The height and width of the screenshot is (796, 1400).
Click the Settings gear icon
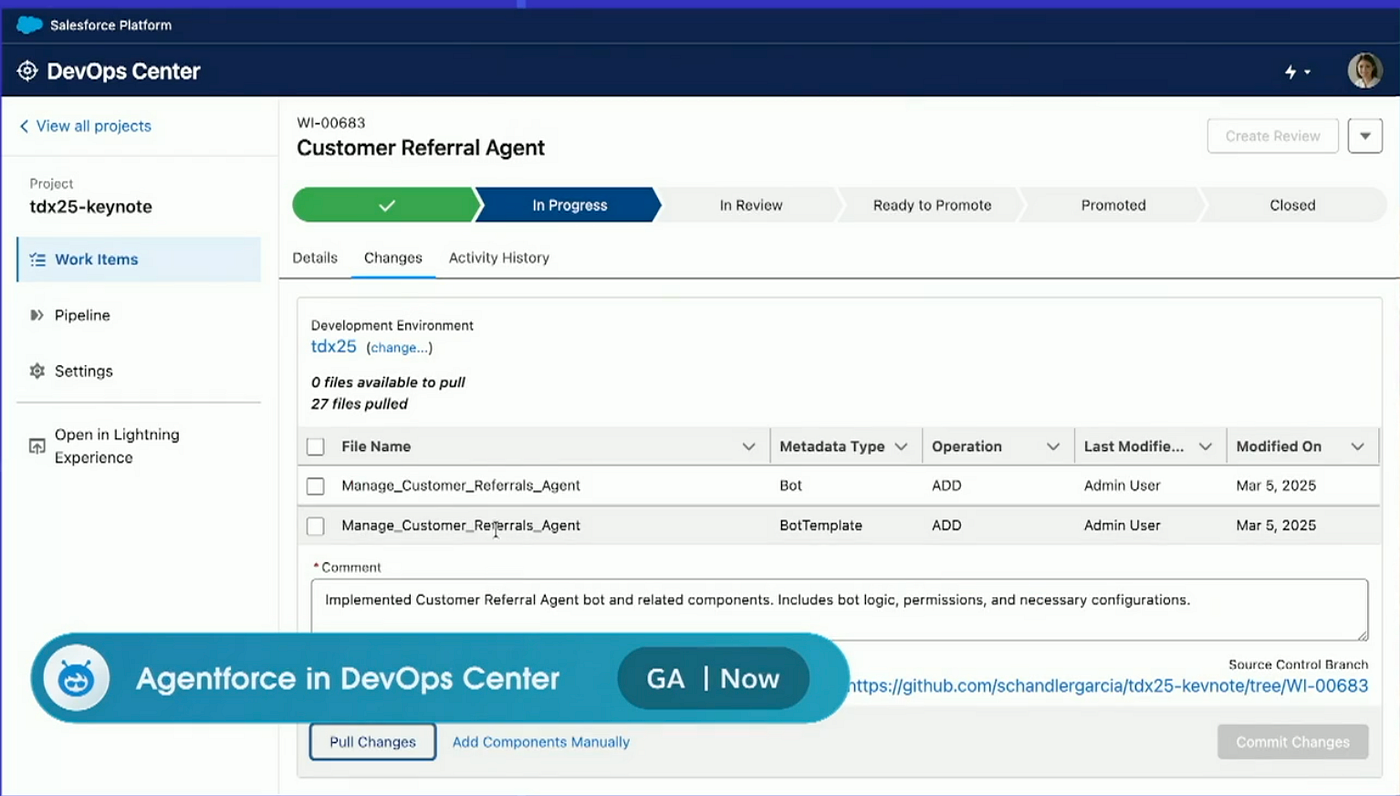click(x=37, y=371)
